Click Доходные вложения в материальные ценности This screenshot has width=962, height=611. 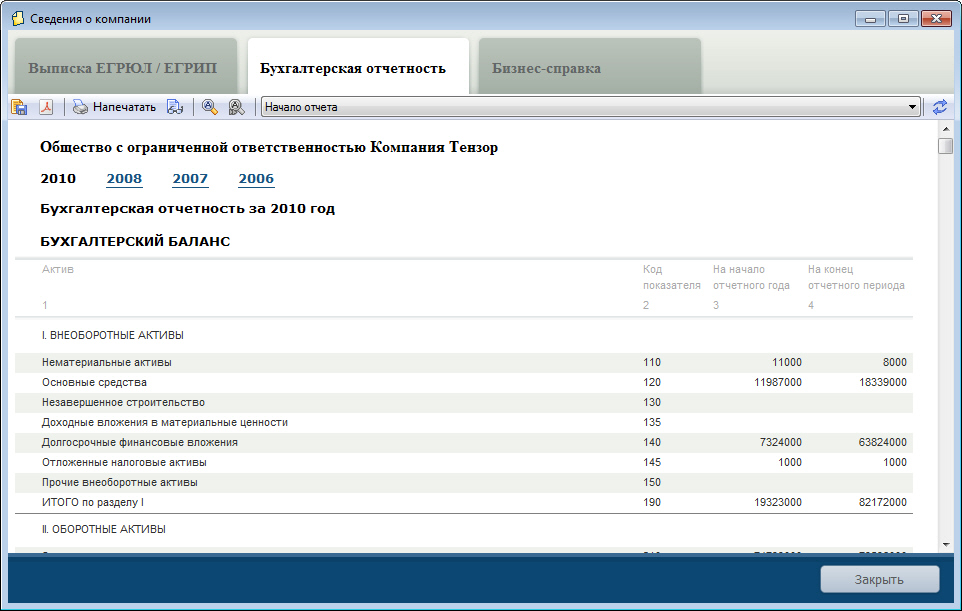tap(164, 422)
